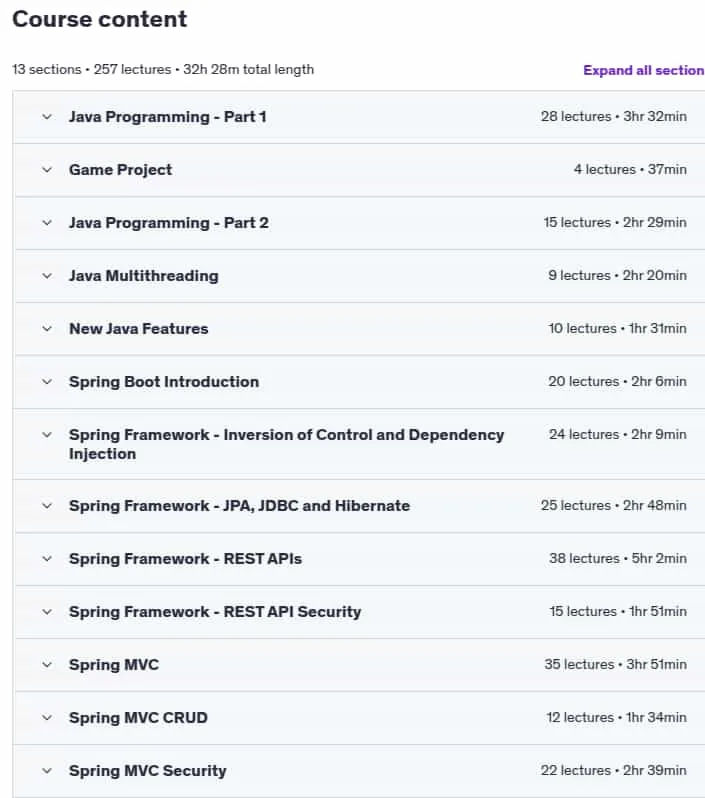Click the Game Project section title
705x798 pixels.
[121, 170]
